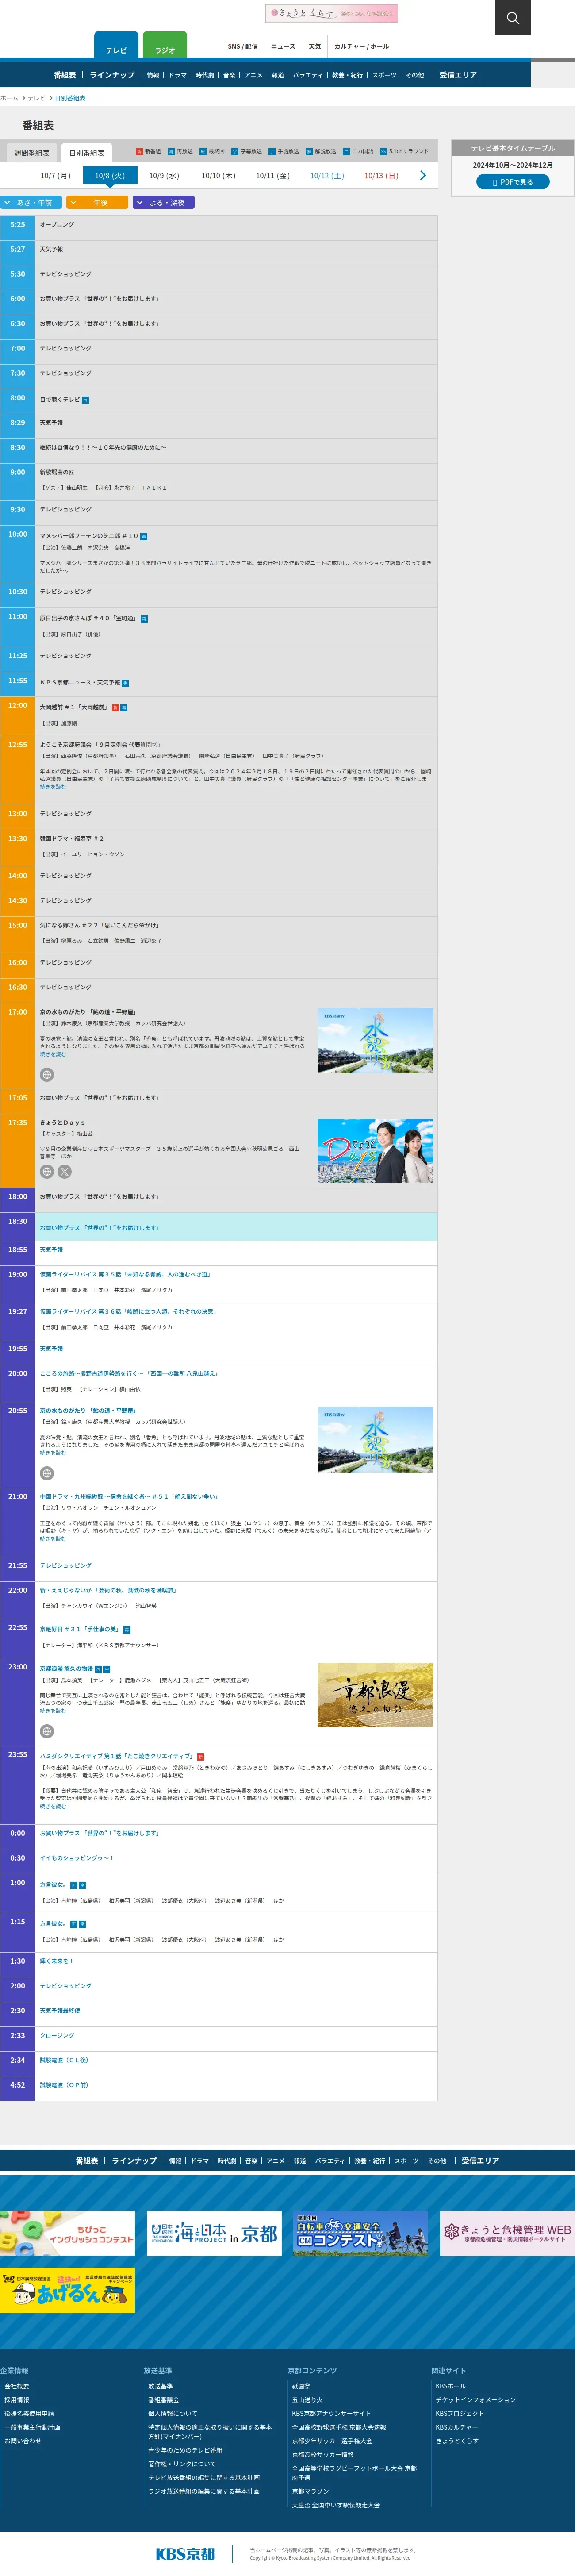Select the 13:30 韓国ドラマ・瑠璃草 #2 title

pyautogui.click(x=72, y=838)
